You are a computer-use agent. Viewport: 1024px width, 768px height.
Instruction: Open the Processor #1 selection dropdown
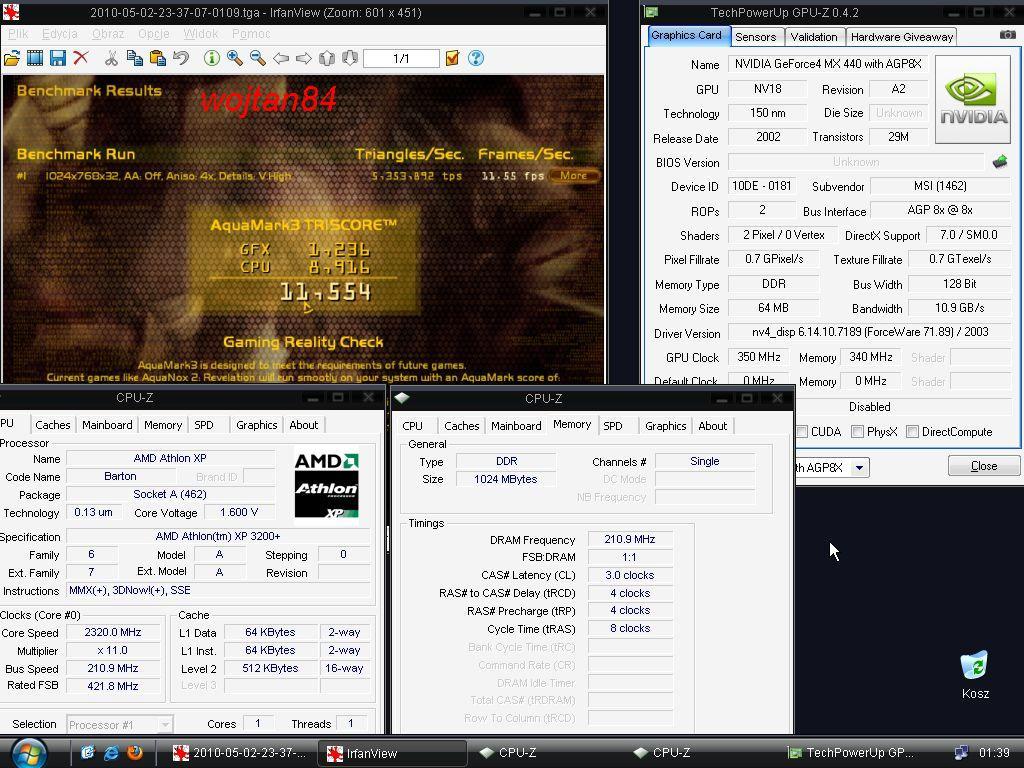(120, 724)
